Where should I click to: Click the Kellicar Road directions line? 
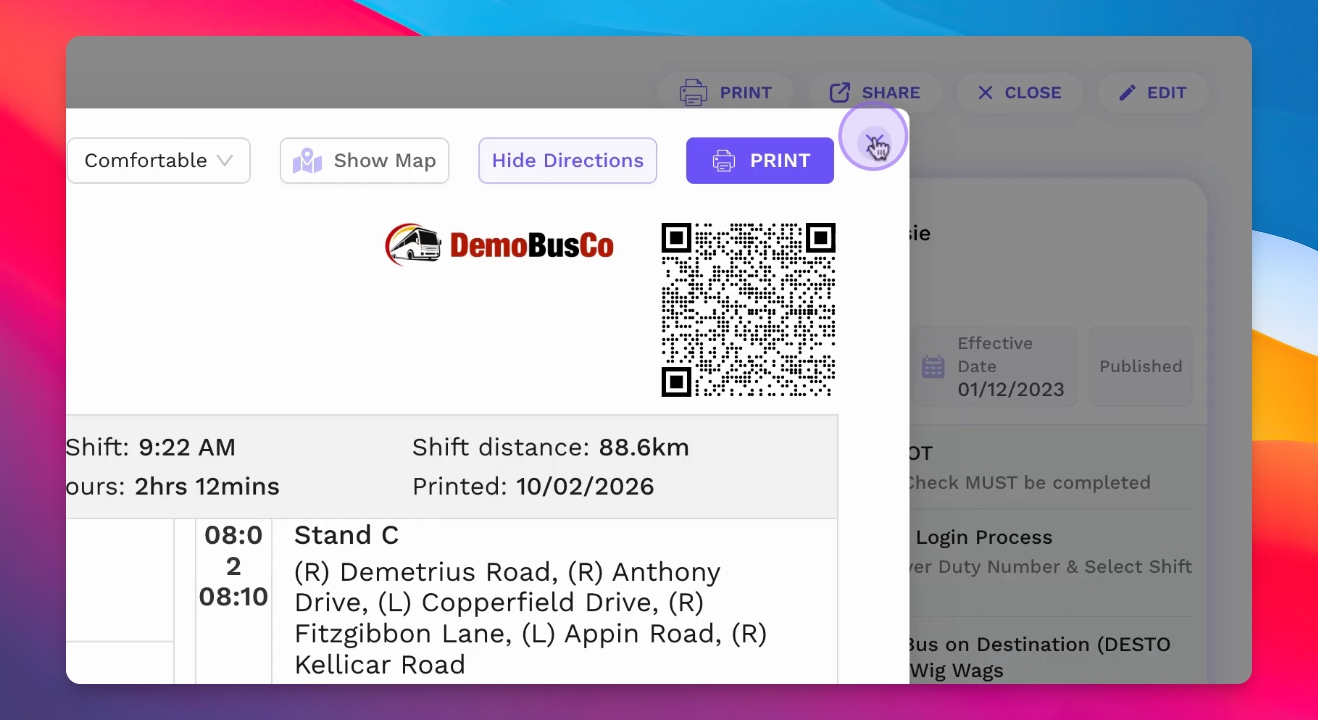click(x=380, y=665)
